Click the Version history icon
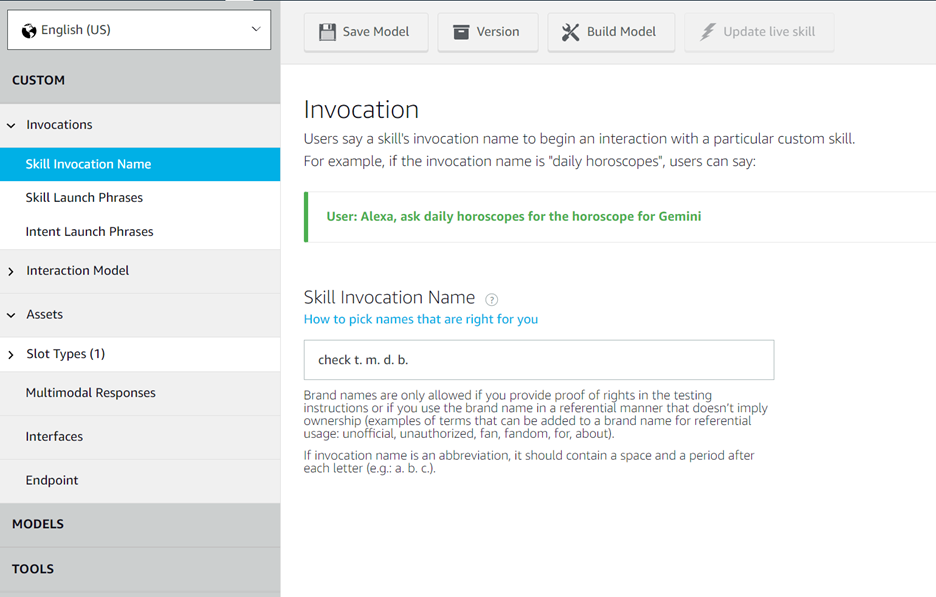This screenshot has width=936, height=597. pyautogui.click(x=462, y=31)
